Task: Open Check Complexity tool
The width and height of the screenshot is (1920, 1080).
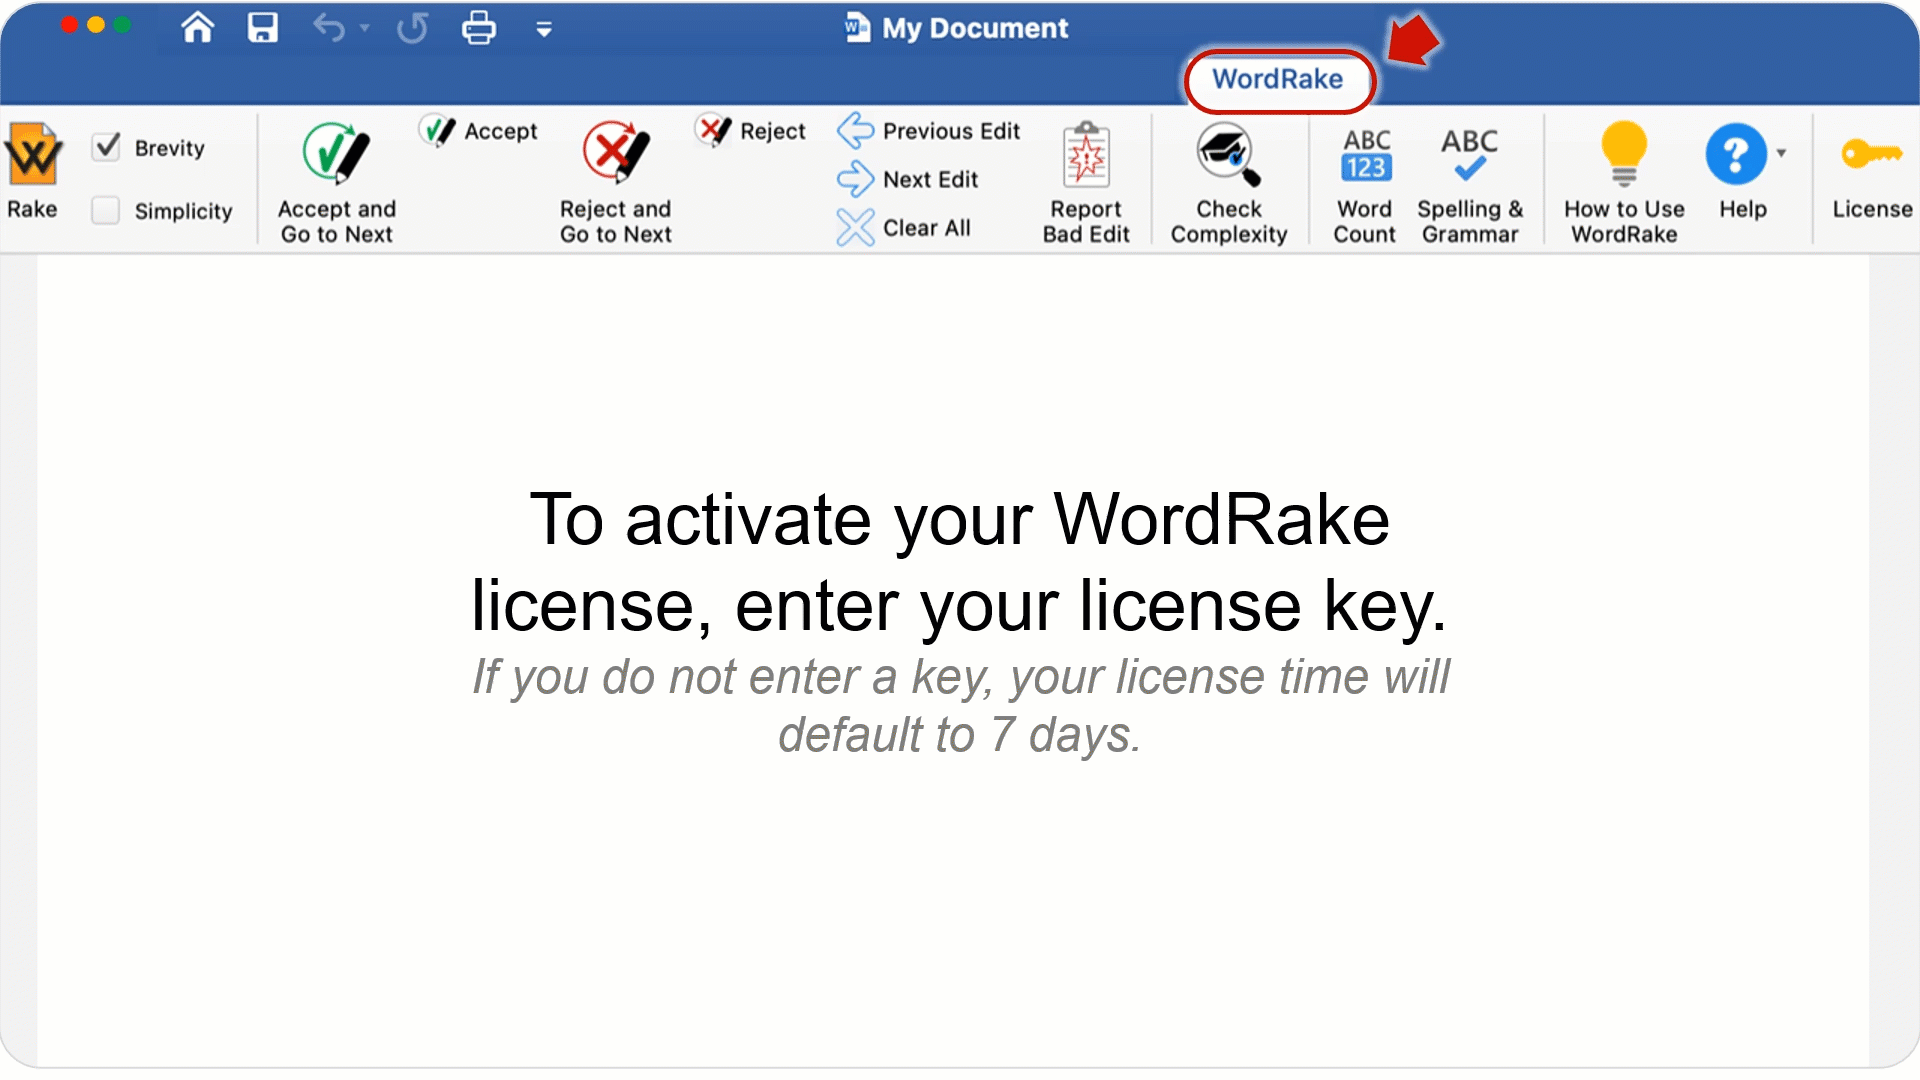Action: 1226,178
